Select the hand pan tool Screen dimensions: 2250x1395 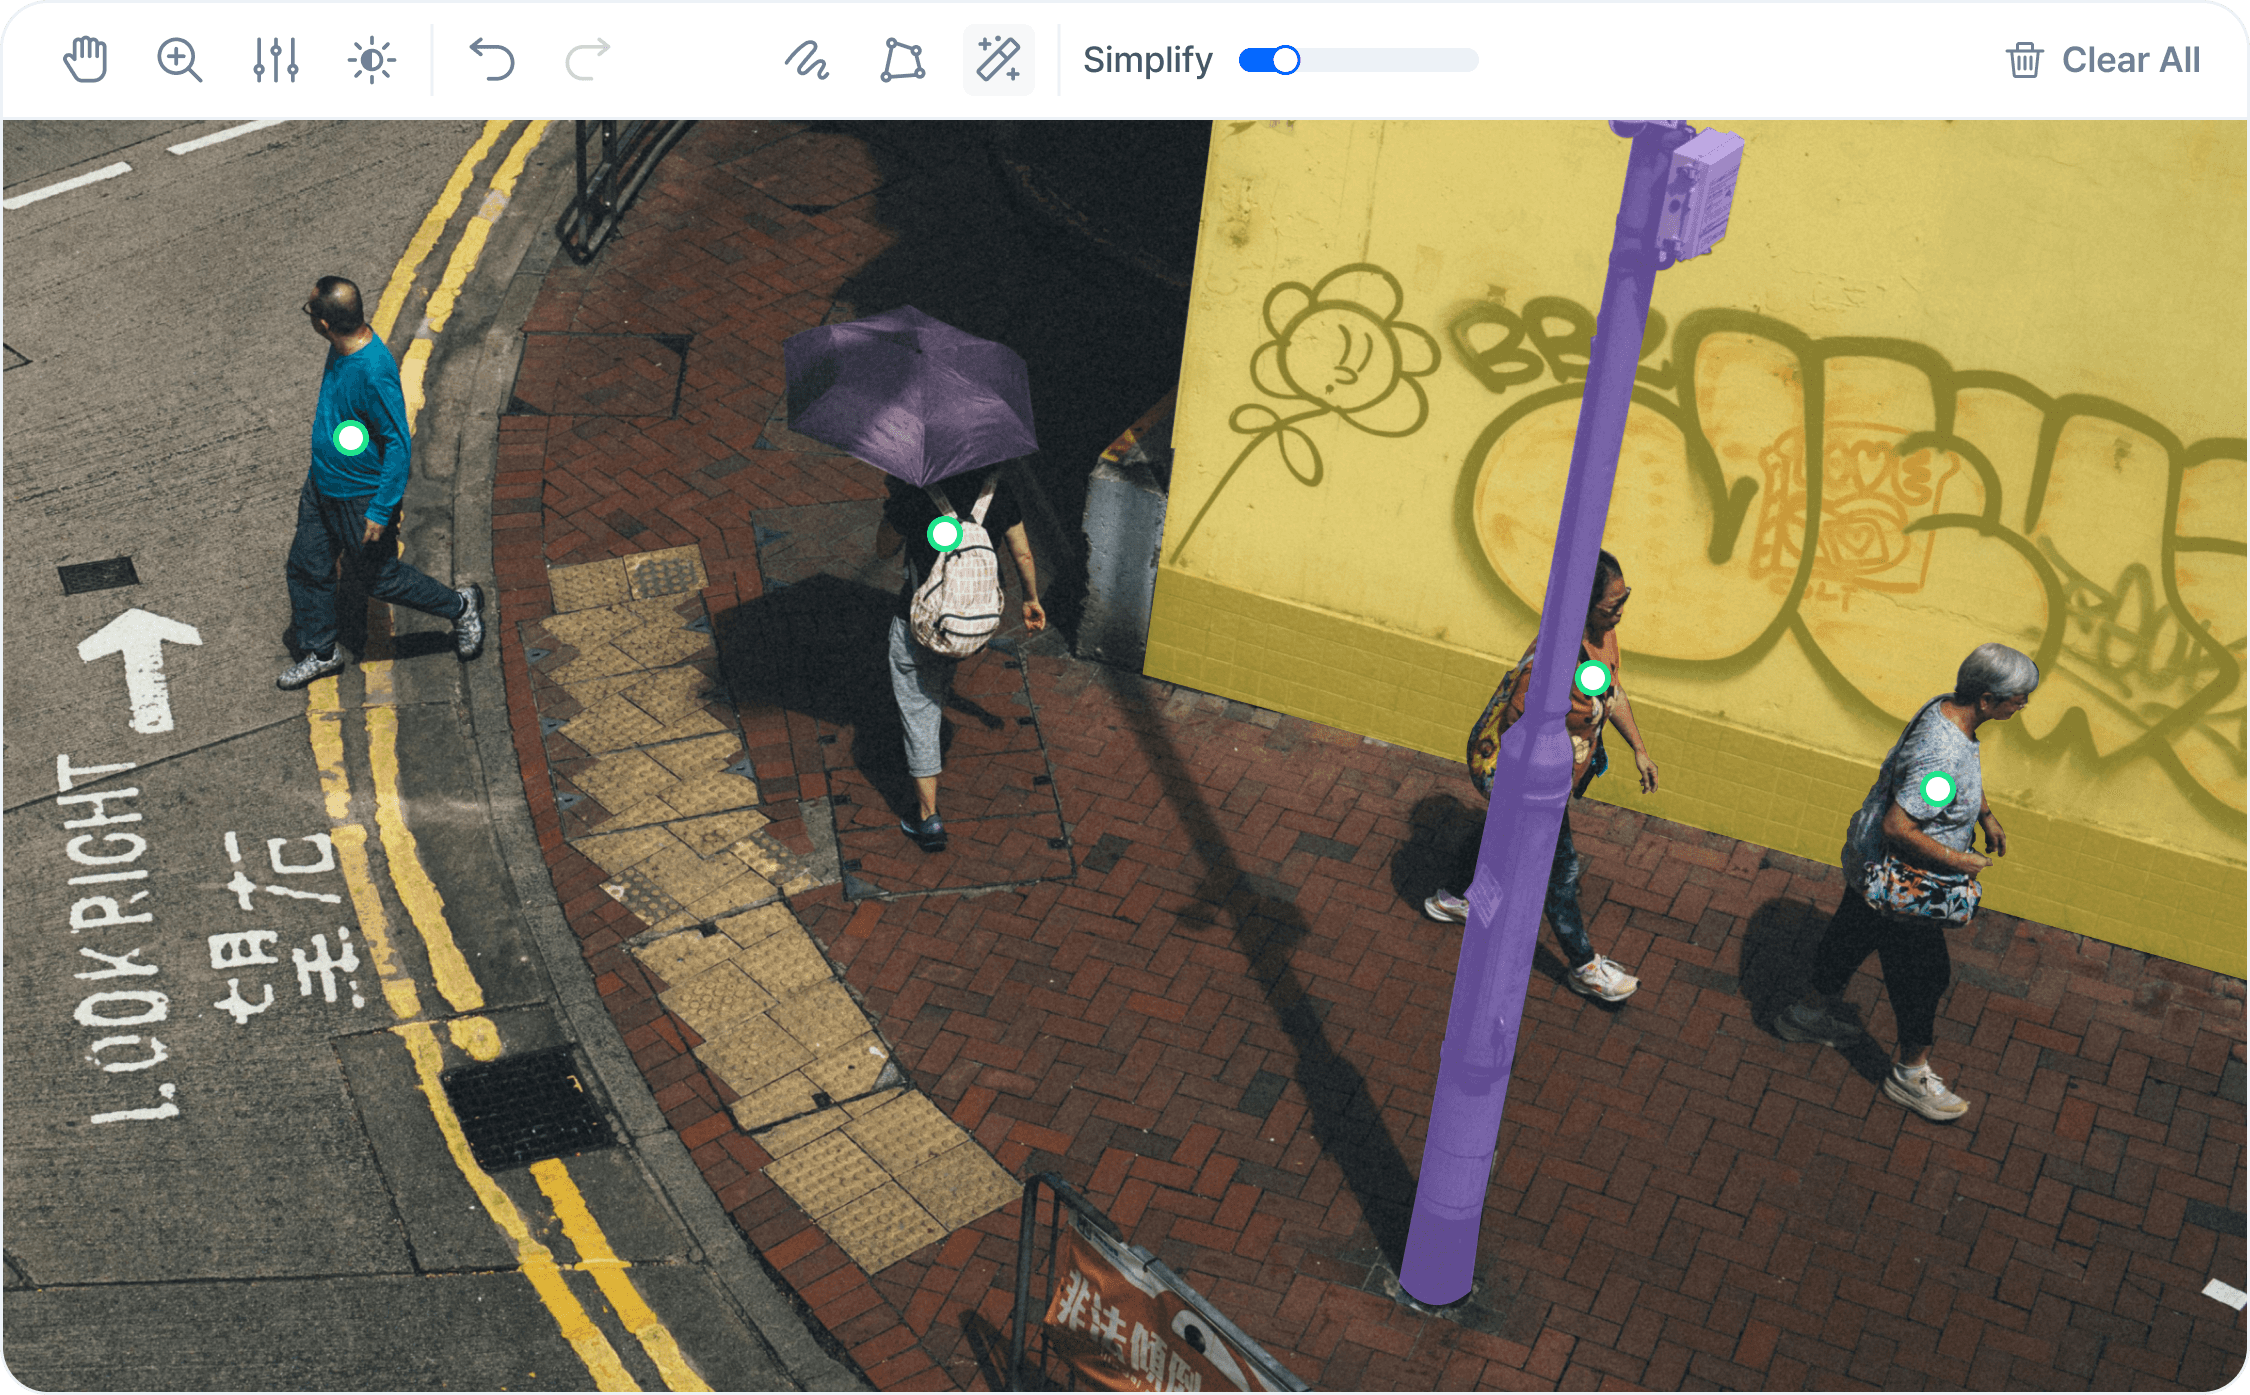(x=85, y=60)
